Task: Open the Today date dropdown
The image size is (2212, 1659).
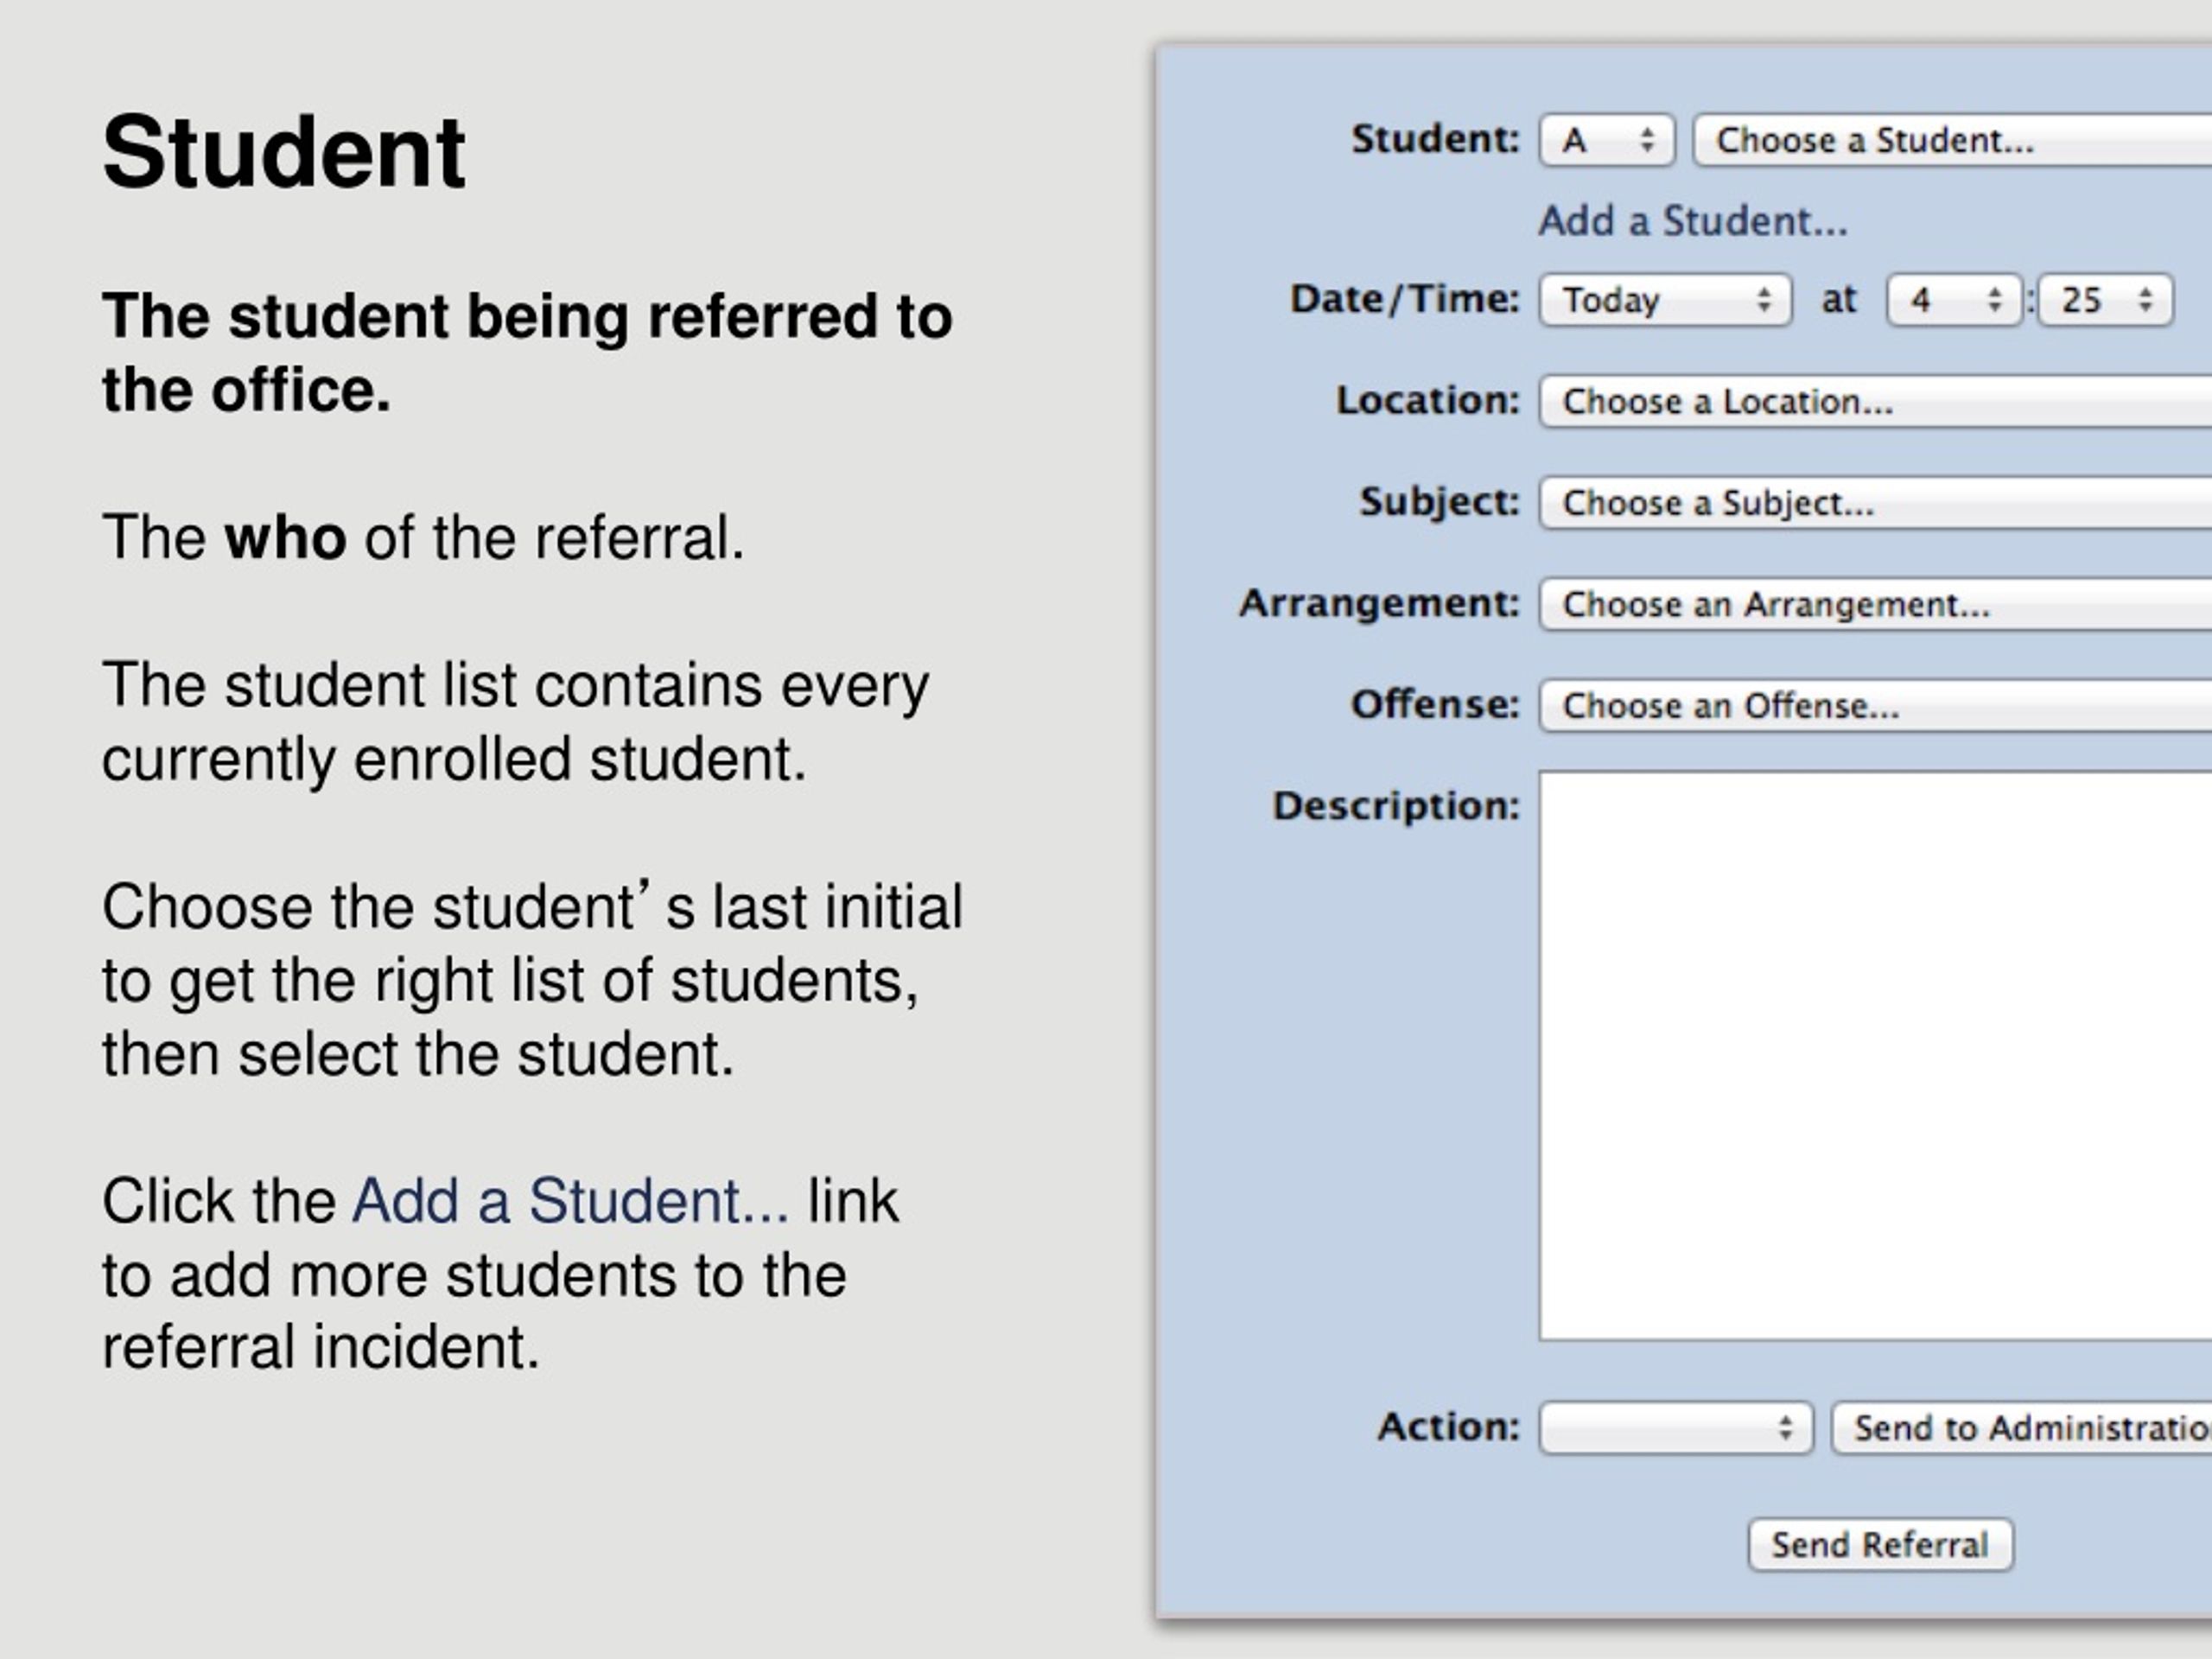Action: [x=1665, y=300]
